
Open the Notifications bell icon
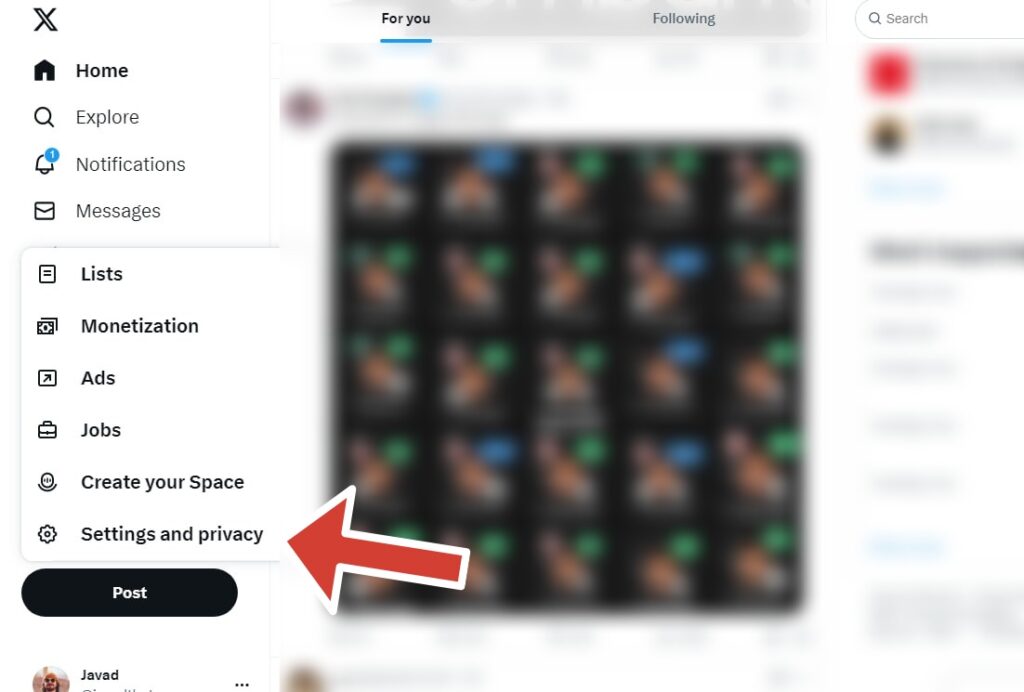coord(45,163)
